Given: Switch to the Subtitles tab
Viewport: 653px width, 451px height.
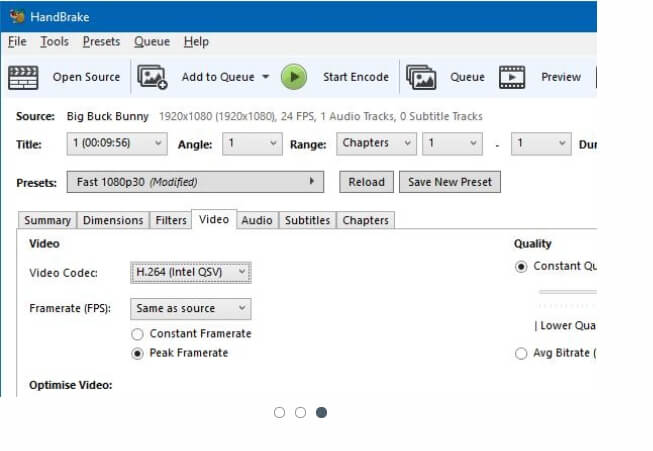Looking at the screenshot, I should click(307, 220).
